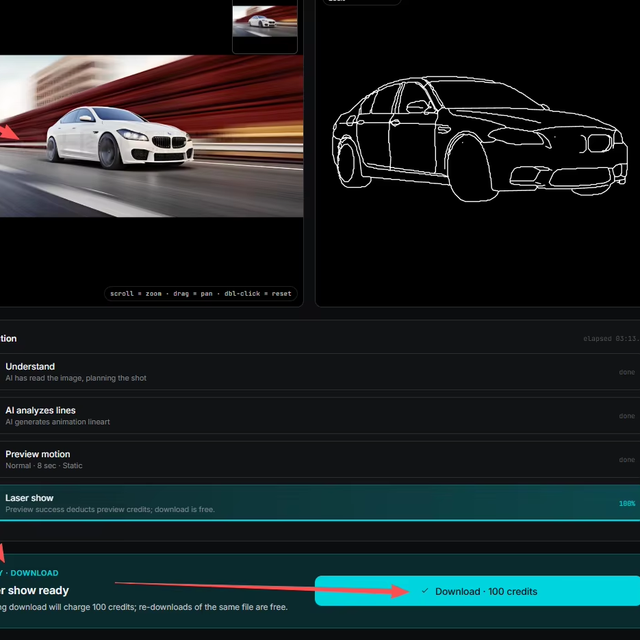Click the car lineart preview panel
Image resolution: width=640 pixels, height=640 pixels.
(478, 153)
